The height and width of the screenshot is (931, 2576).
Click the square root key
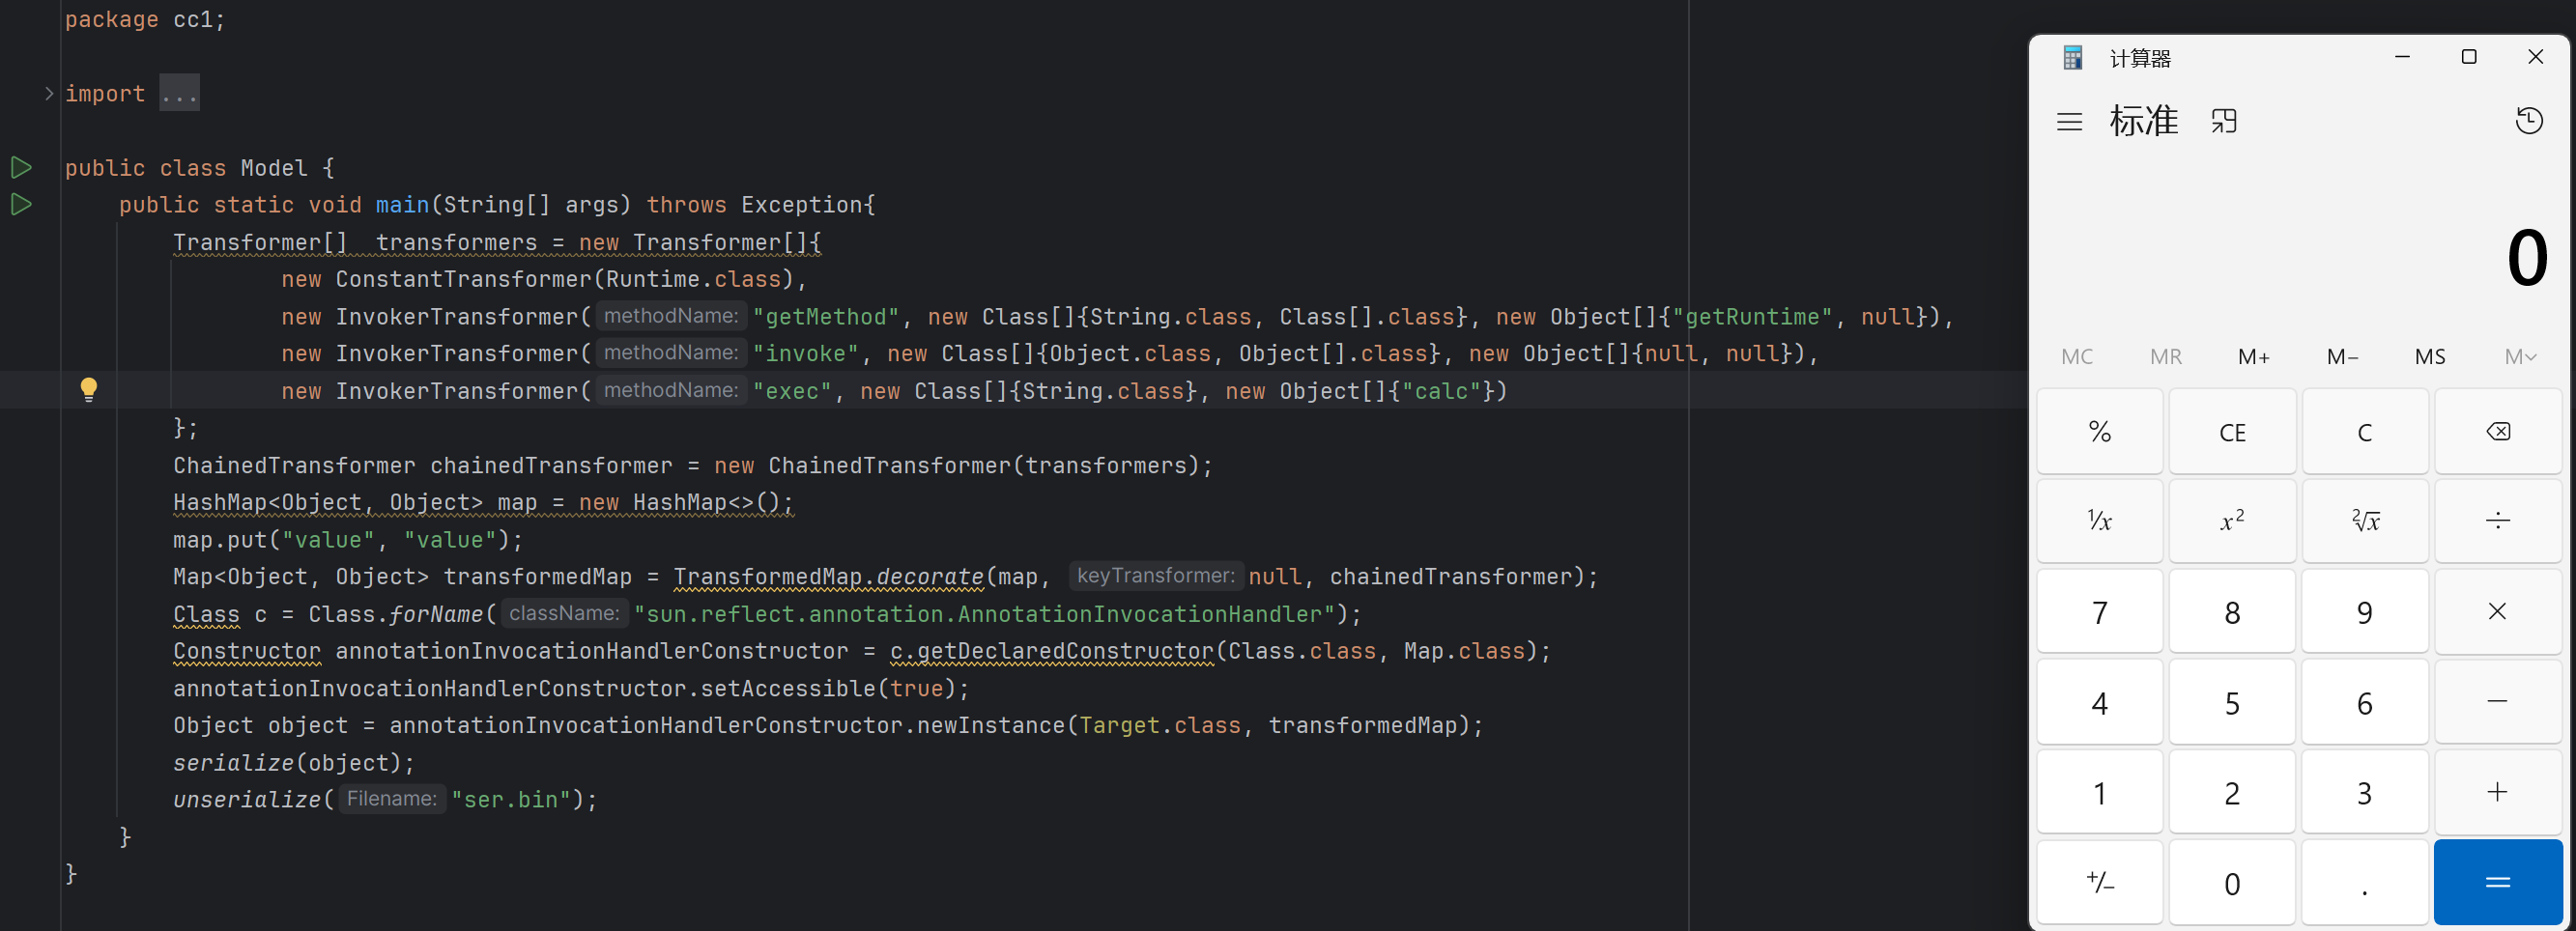click(2364, 521)
